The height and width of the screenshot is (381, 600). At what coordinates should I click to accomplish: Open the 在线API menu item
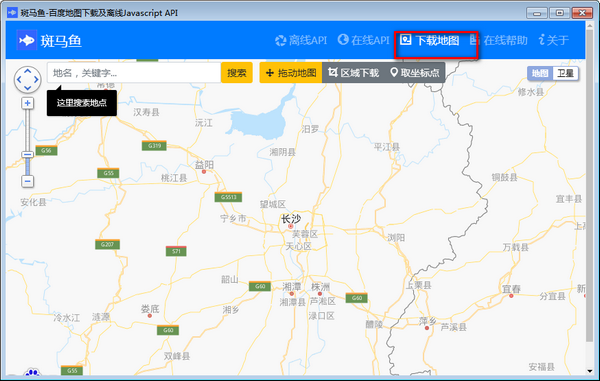(364, 40)
